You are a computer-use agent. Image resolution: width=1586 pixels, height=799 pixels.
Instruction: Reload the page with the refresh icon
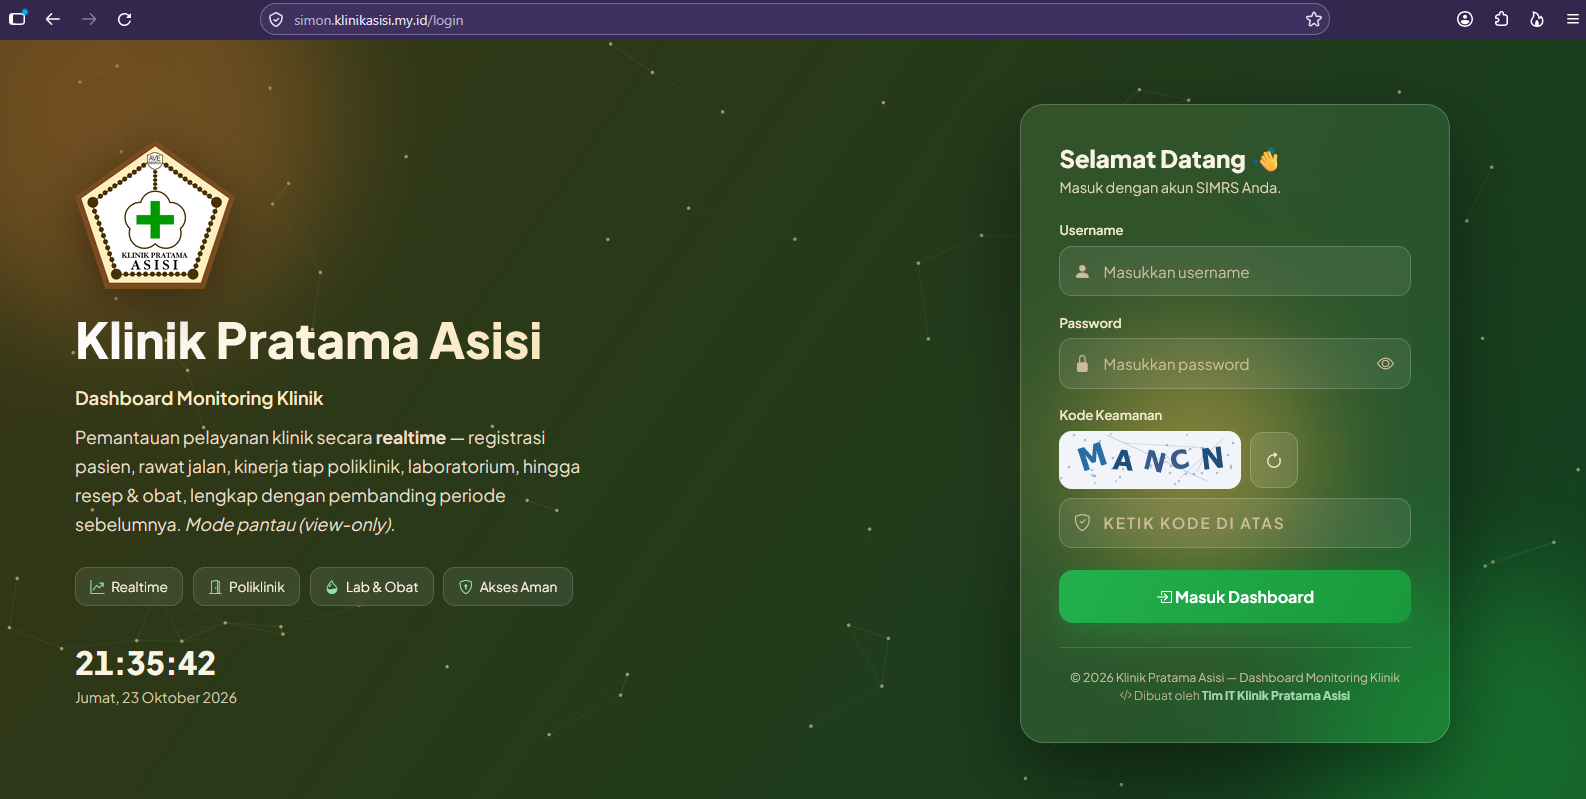click(125, 19)
